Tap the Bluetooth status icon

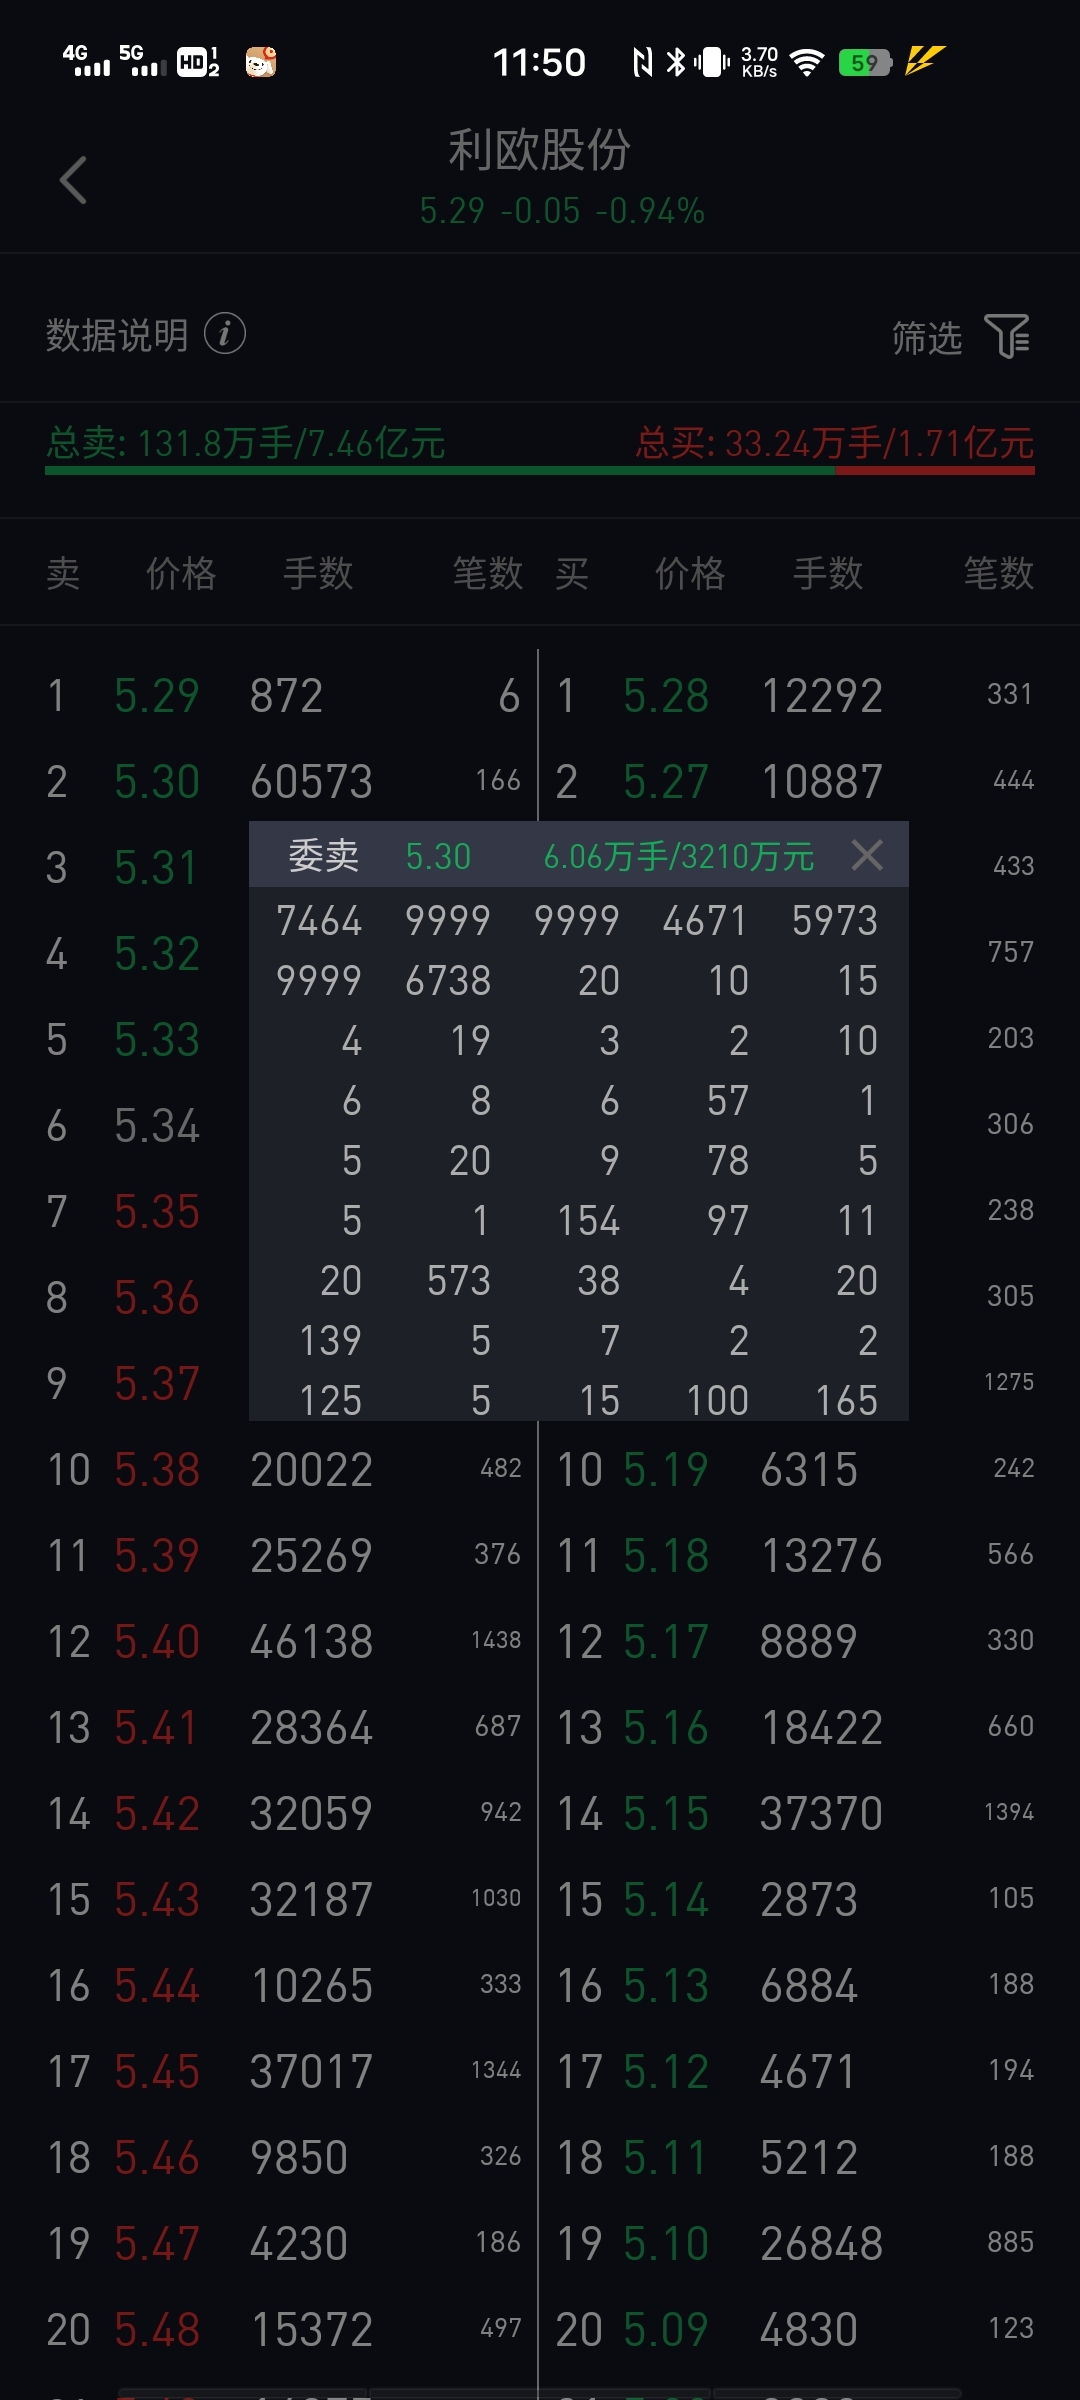[677, 62]
